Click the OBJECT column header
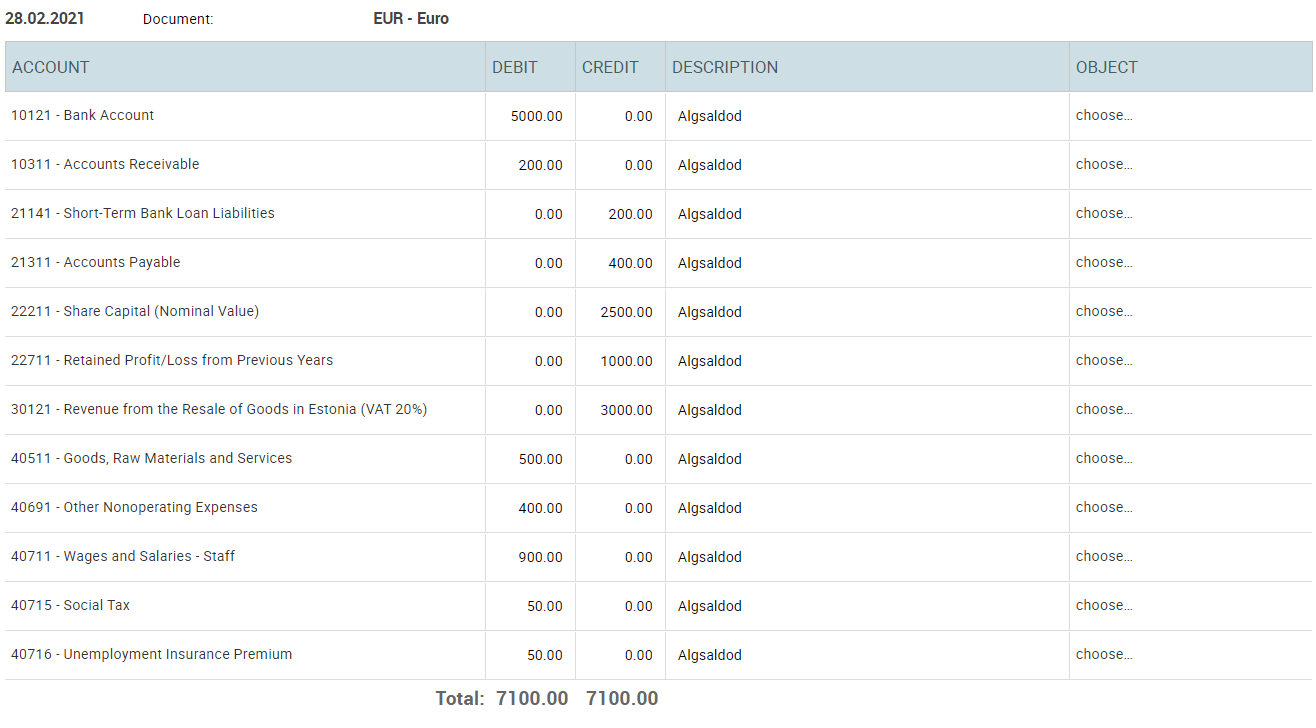 pyautogui.click(x=1107, y=67)
